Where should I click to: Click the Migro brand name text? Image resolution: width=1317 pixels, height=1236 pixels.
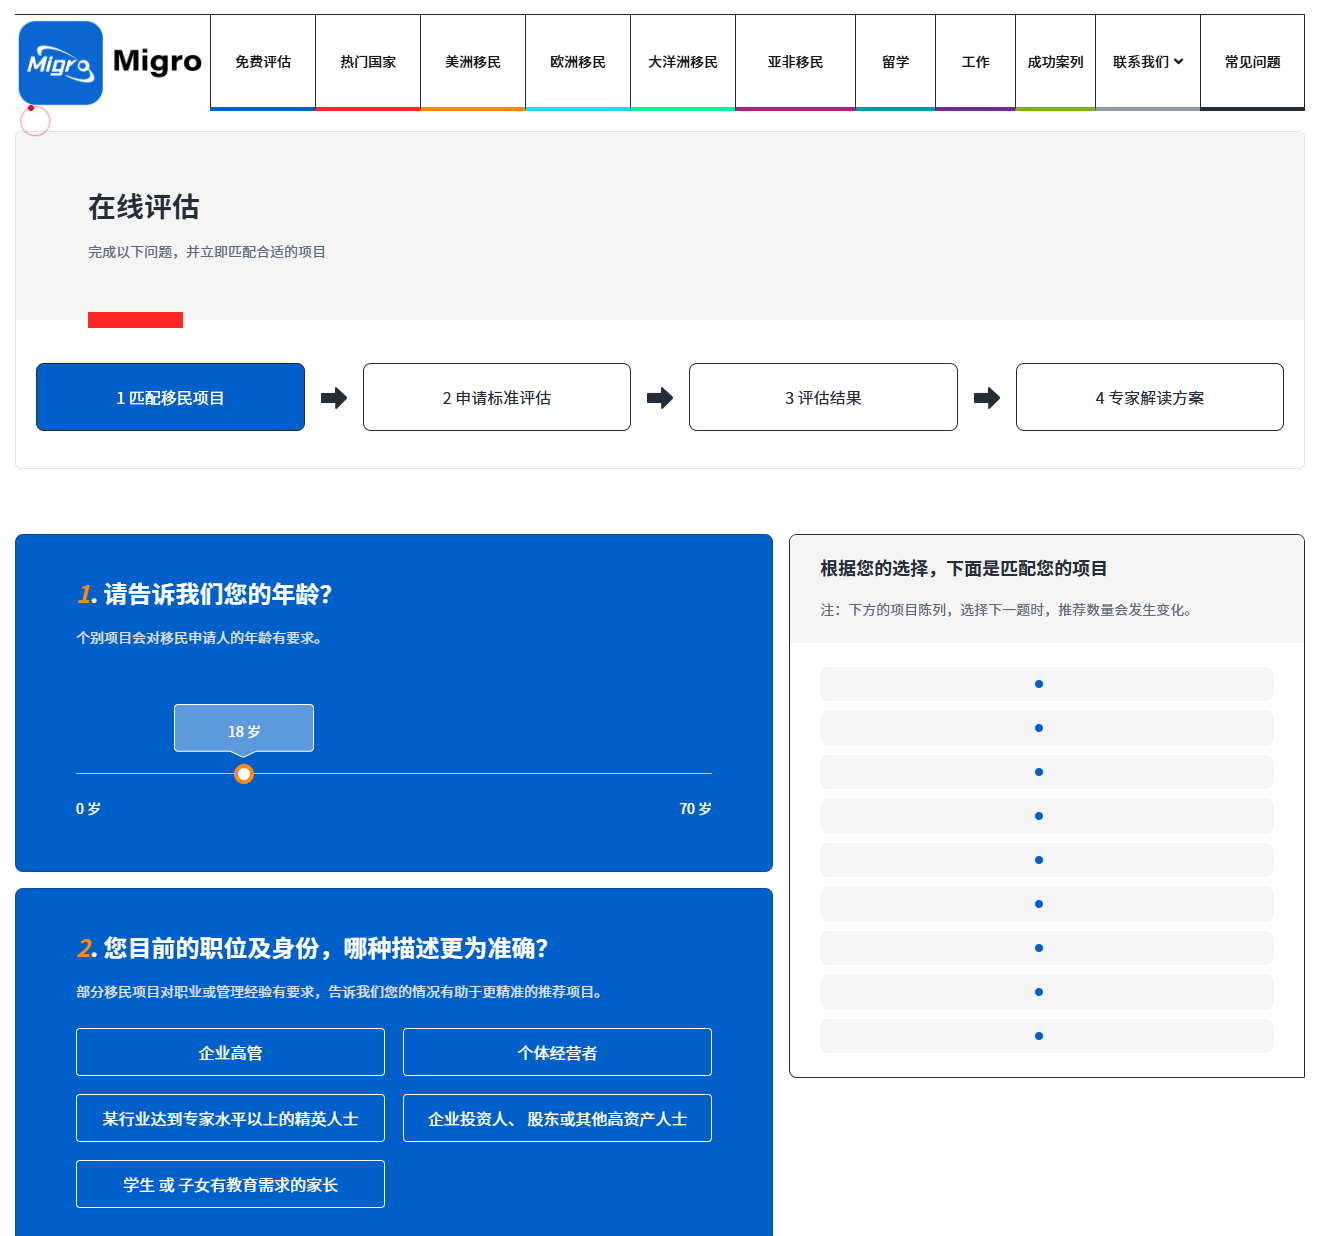[x=157, y=62]
